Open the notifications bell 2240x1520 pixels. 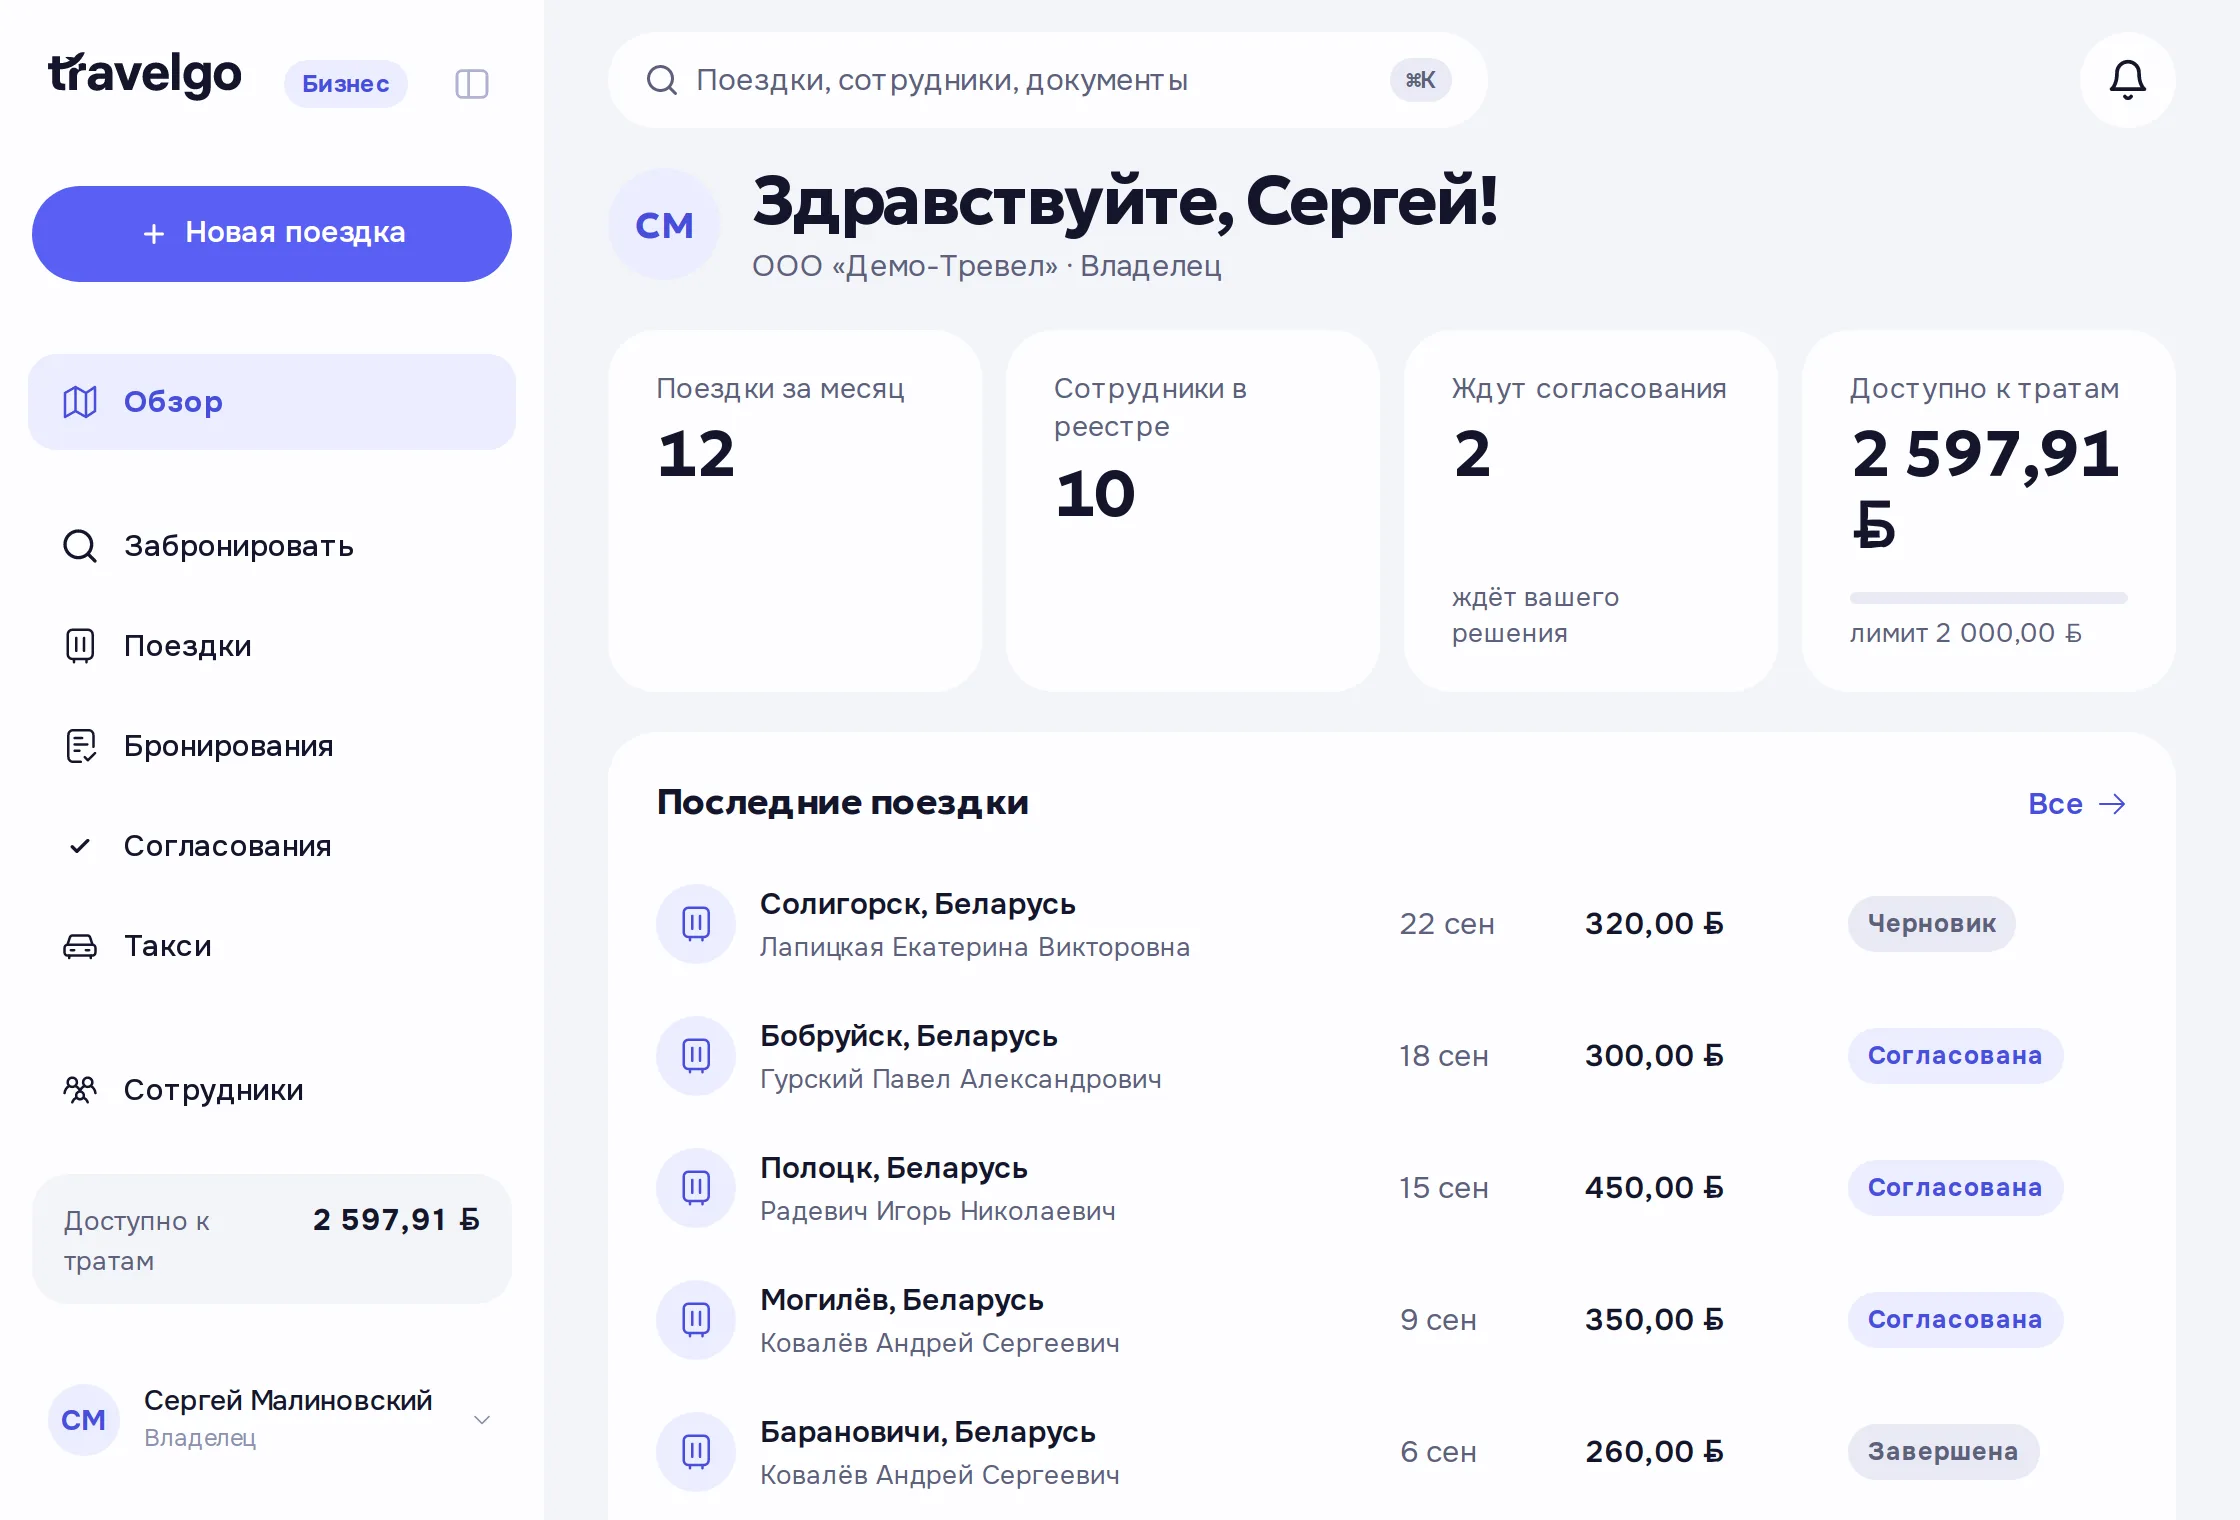[x=2127, y=80]
